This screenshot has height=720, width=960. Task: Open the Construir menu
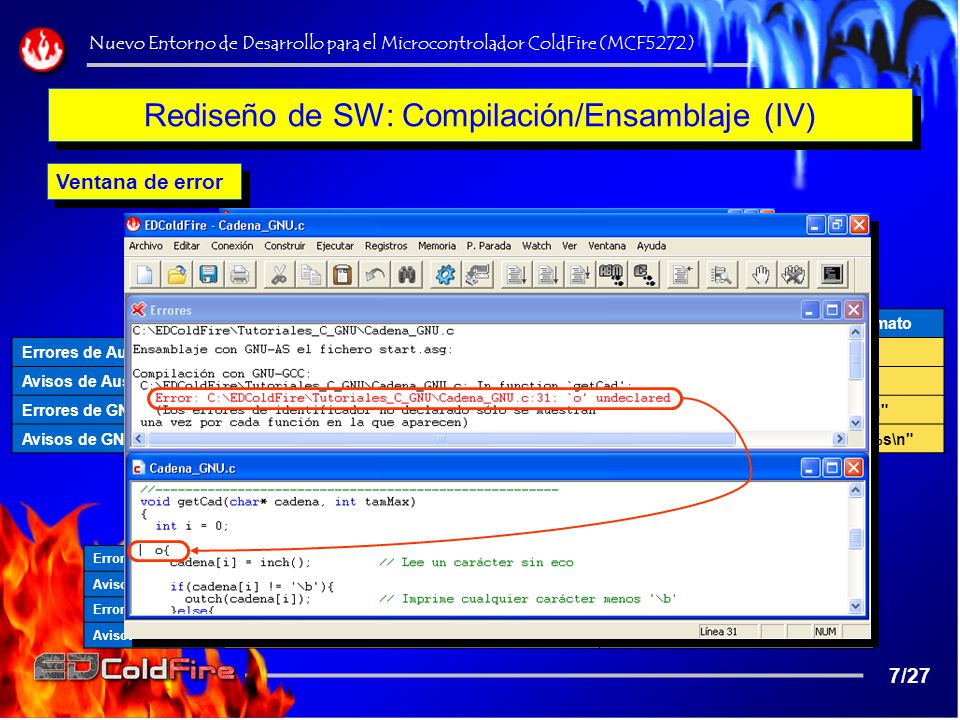coord(285,246)
